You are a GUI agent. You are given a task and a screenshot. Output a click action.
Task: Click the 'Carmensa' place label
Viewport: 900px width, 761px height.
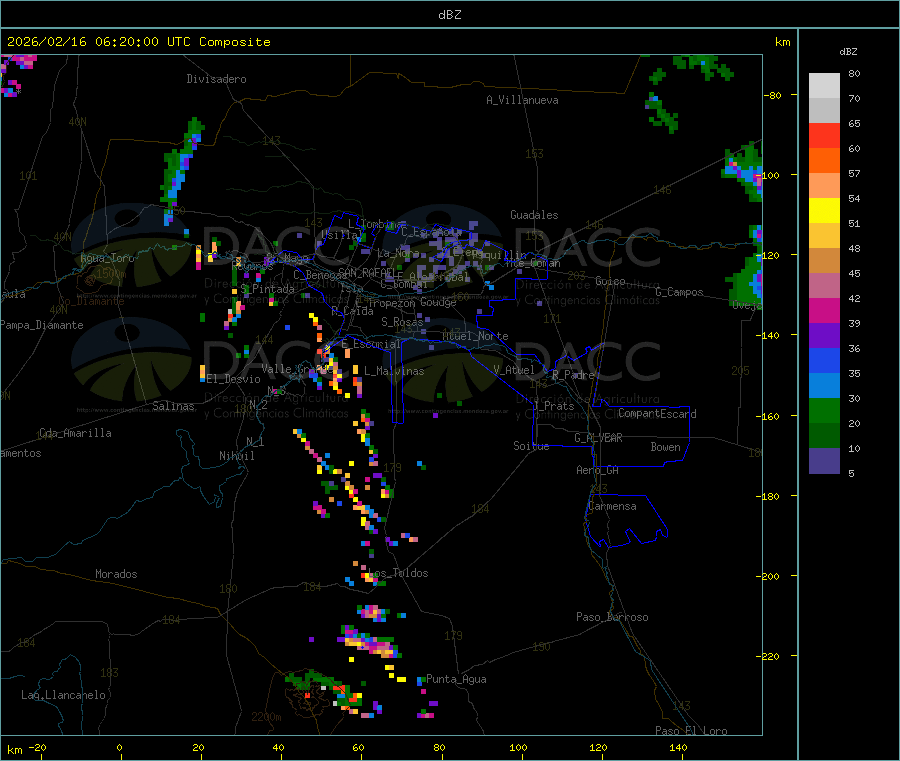[x=612, y=506]
